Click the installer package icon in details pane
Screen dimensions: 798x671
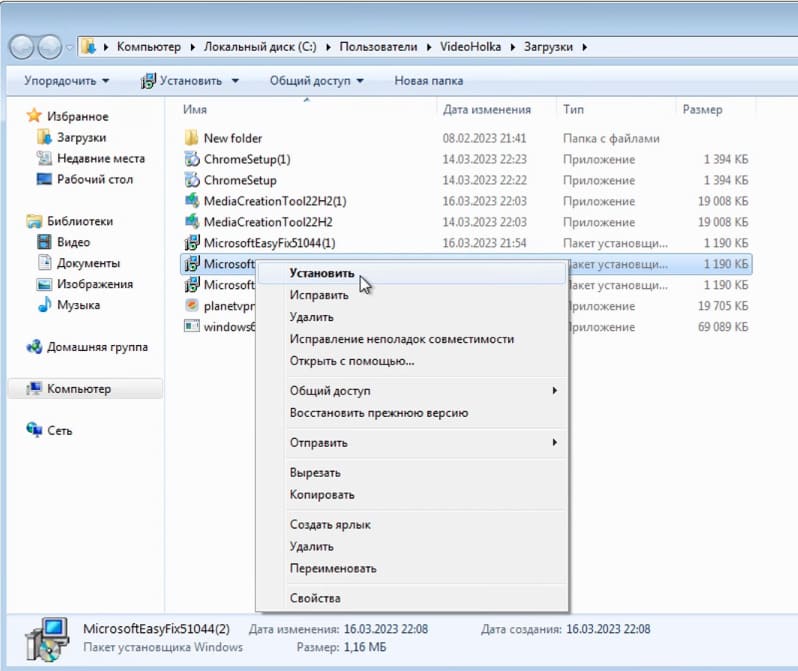[47, 639]
